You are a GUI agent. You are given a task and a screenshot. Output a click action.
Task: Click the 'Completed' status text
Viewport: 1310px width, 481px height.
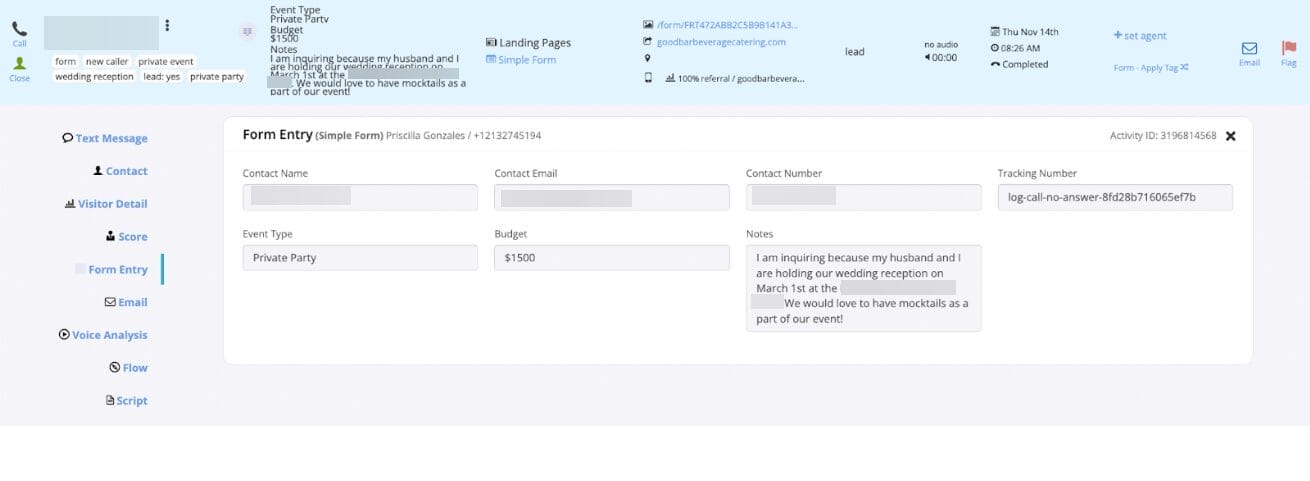pyautogui.click(x=1025, y=64)
